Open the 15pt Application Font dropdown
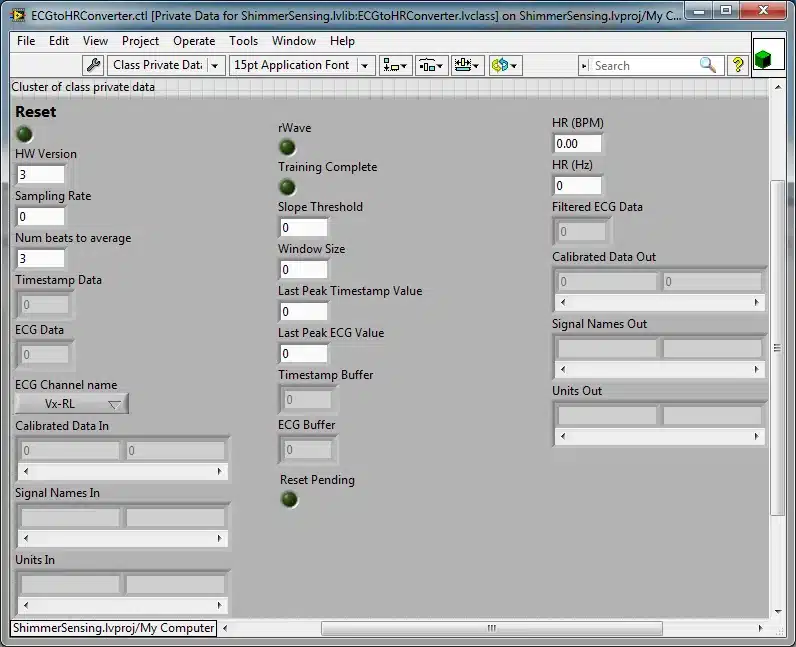 [302, 66]
